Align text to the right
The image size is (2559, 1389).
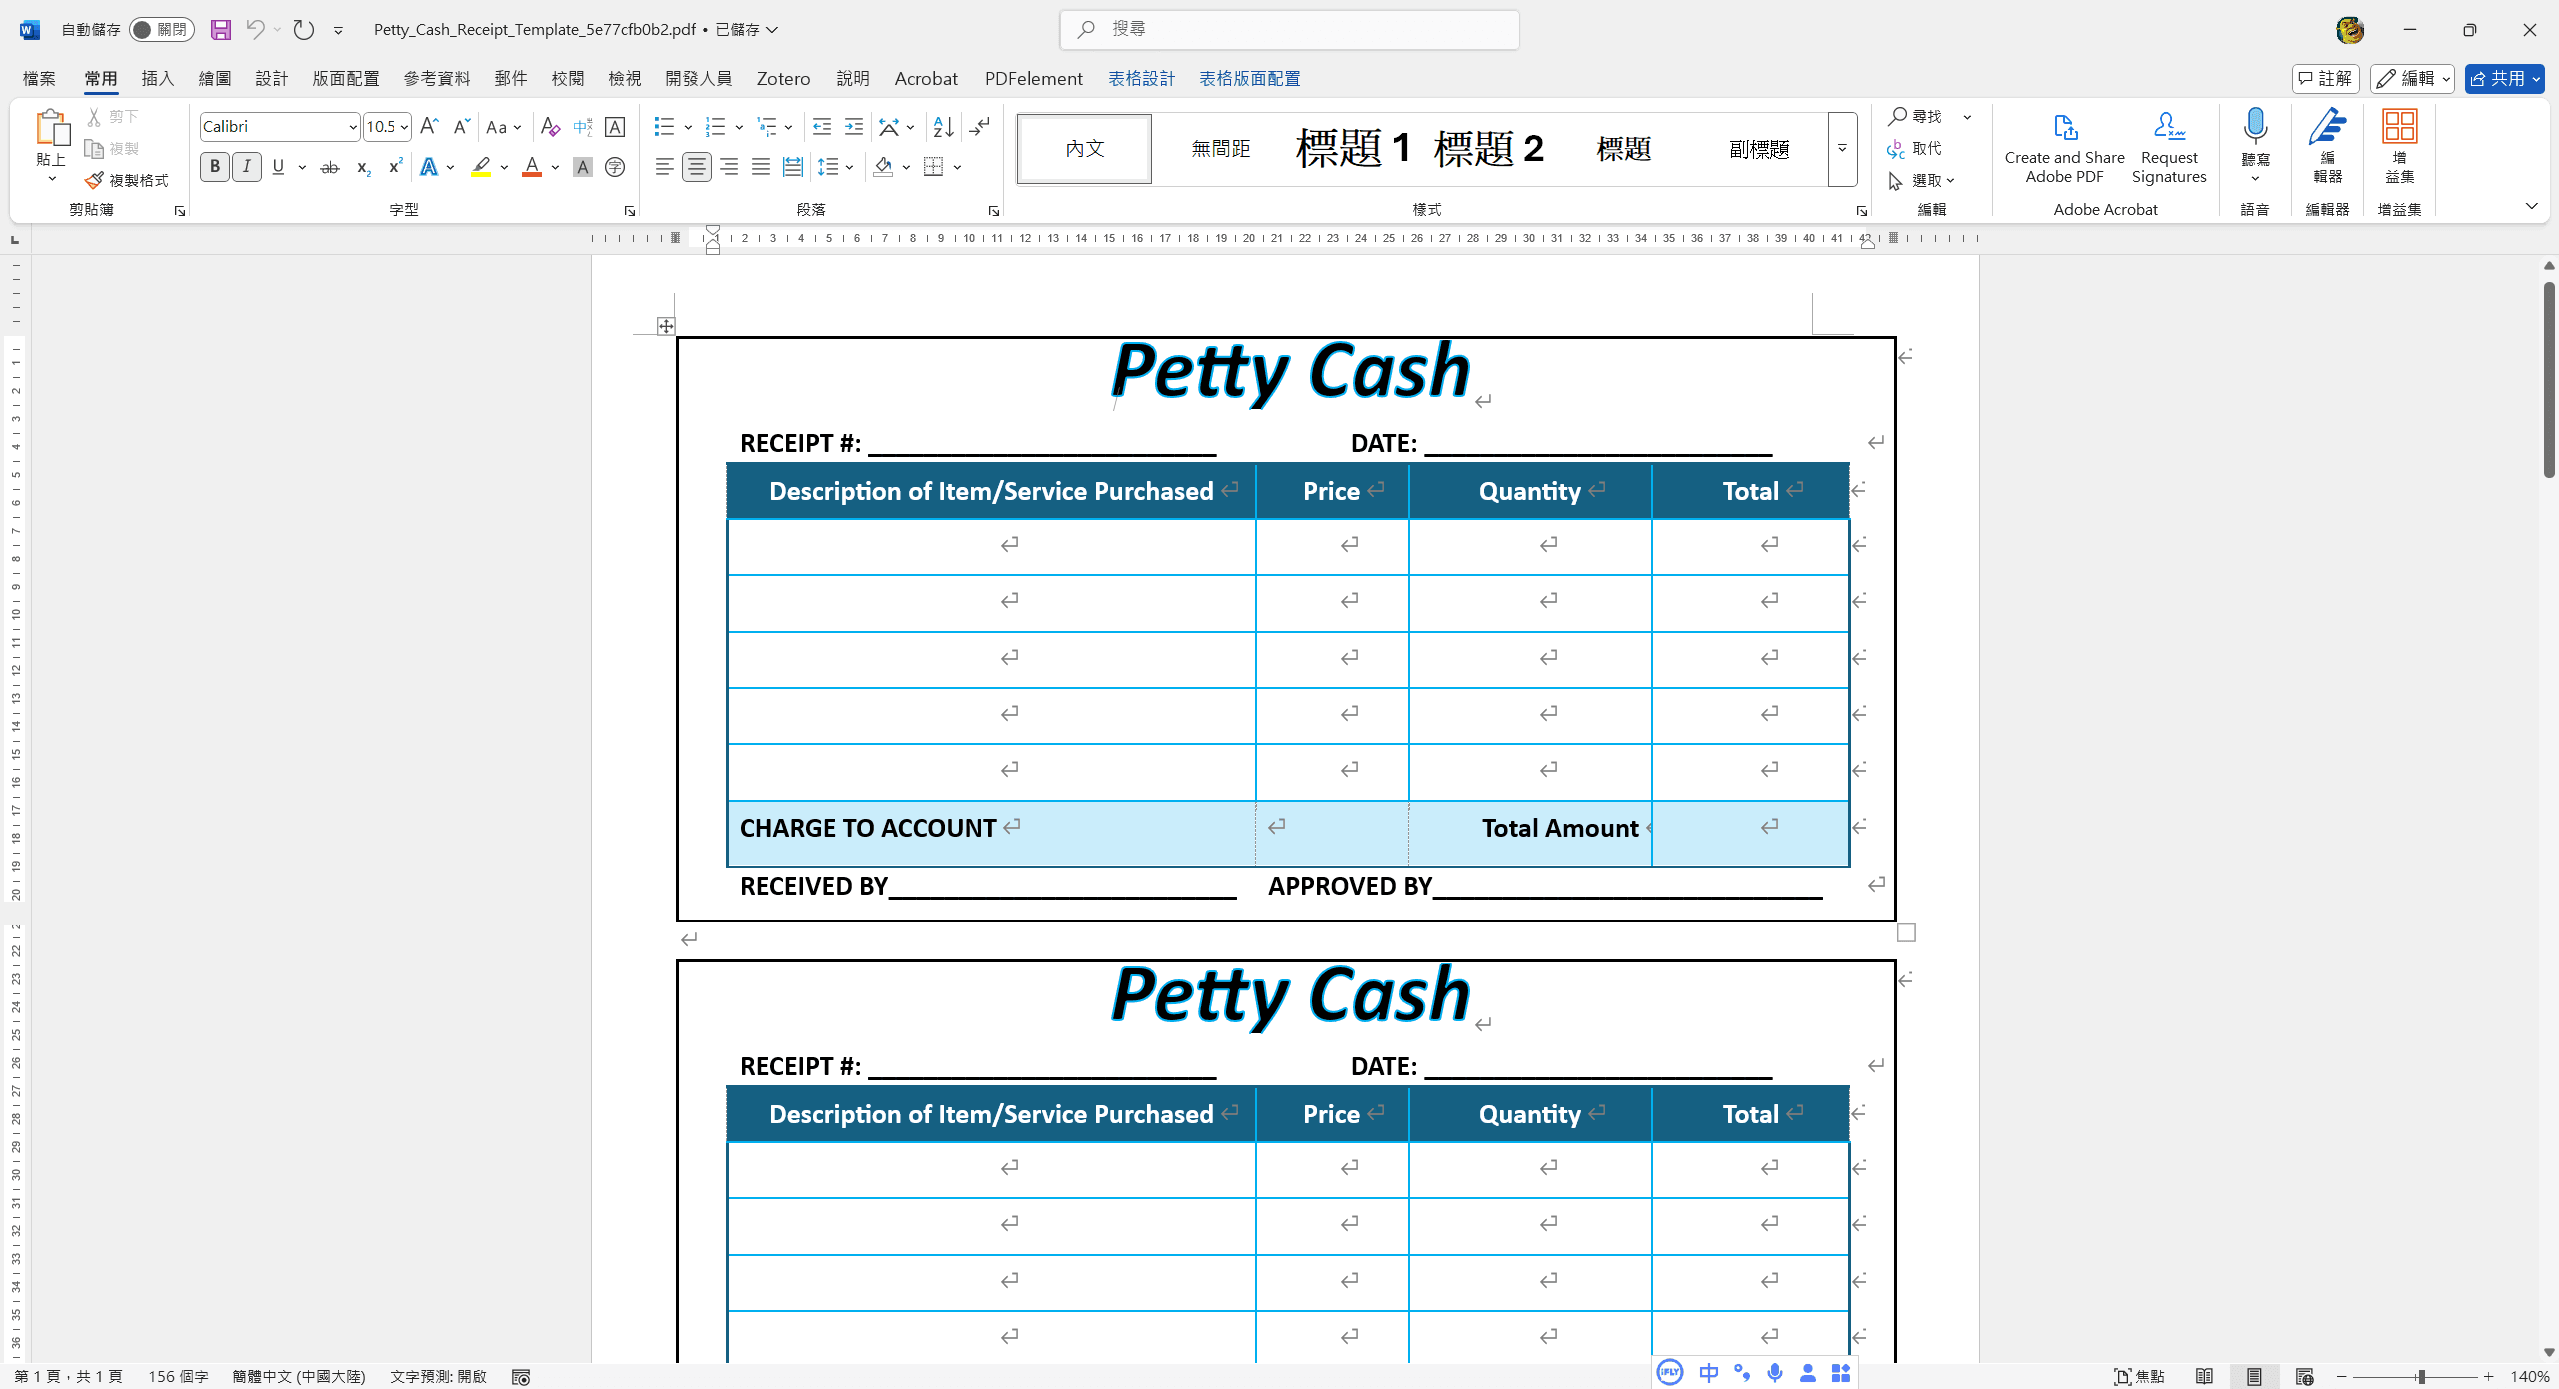coord(729,167)
